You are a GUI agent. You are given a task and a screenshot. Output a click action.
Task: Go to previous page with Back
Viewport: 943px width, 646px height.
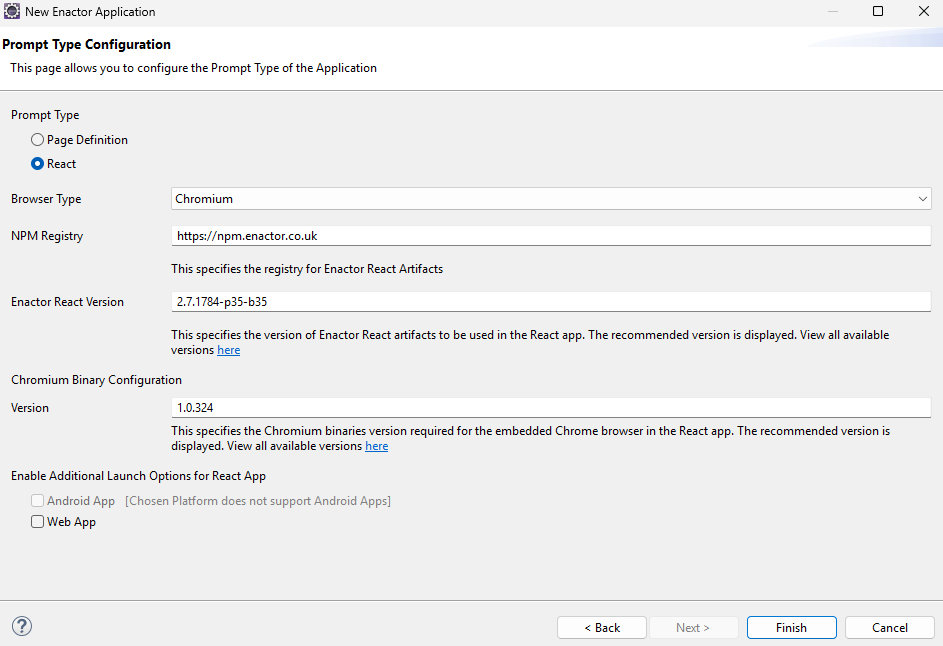(x=602, y=628)
